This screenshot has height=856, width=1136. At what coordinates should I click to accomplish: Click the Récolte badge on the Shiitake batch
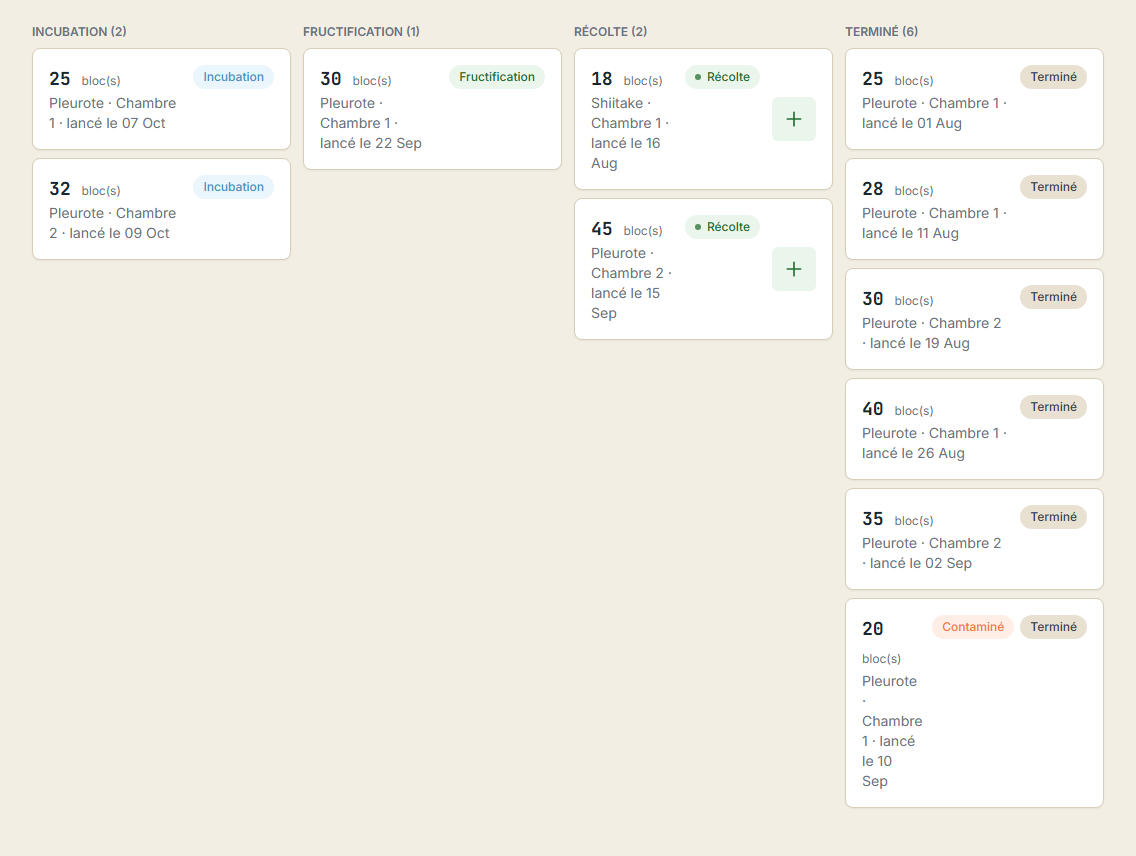pos(722,77)
